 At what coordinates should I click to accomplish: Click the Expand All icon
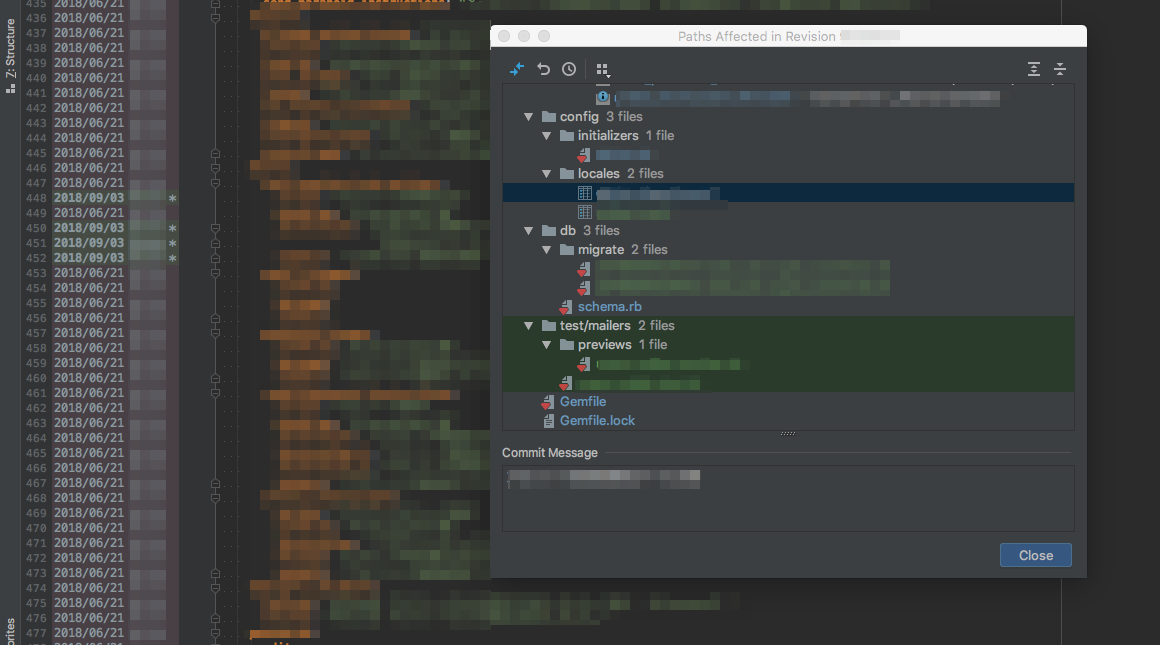click(1034, 69)
